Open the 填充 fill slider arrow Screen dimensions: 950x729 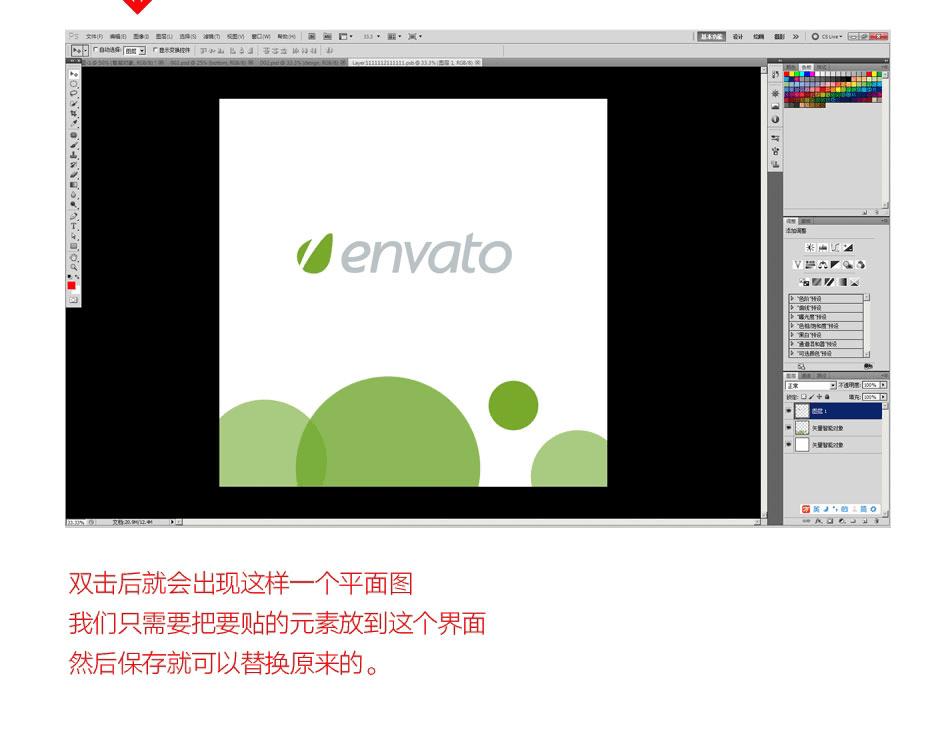[x=883, y=397]
